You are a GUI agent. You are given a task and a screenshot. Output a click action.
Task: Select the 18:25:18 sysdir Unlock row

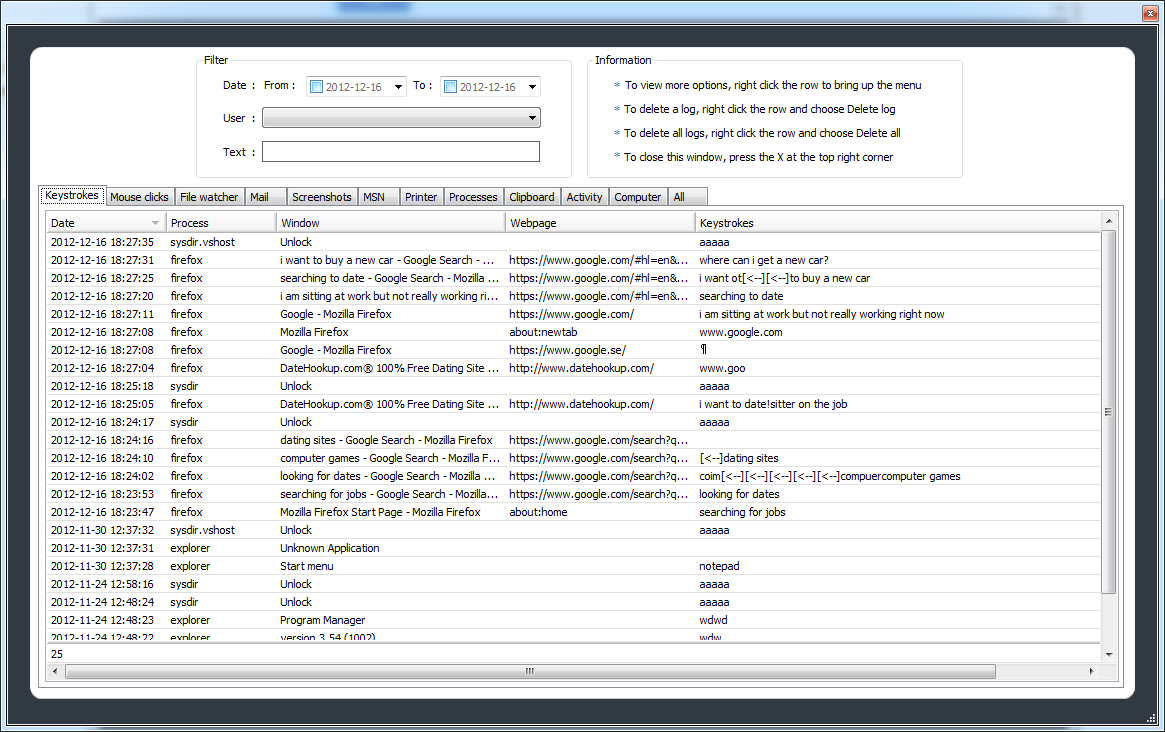573,386
